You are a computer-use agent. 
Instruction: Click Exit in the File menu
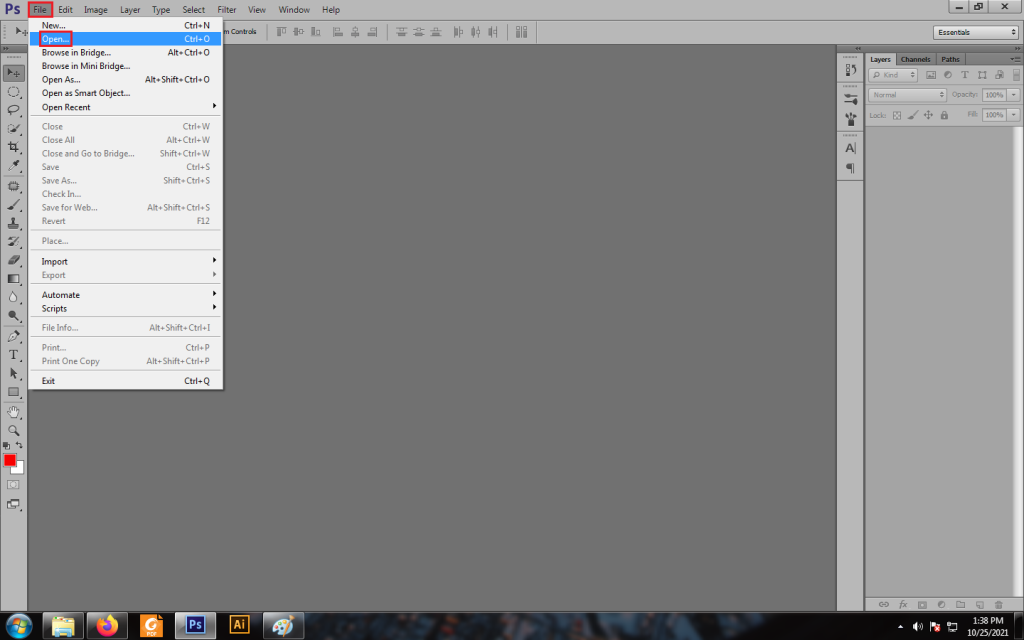click(48, 381)
